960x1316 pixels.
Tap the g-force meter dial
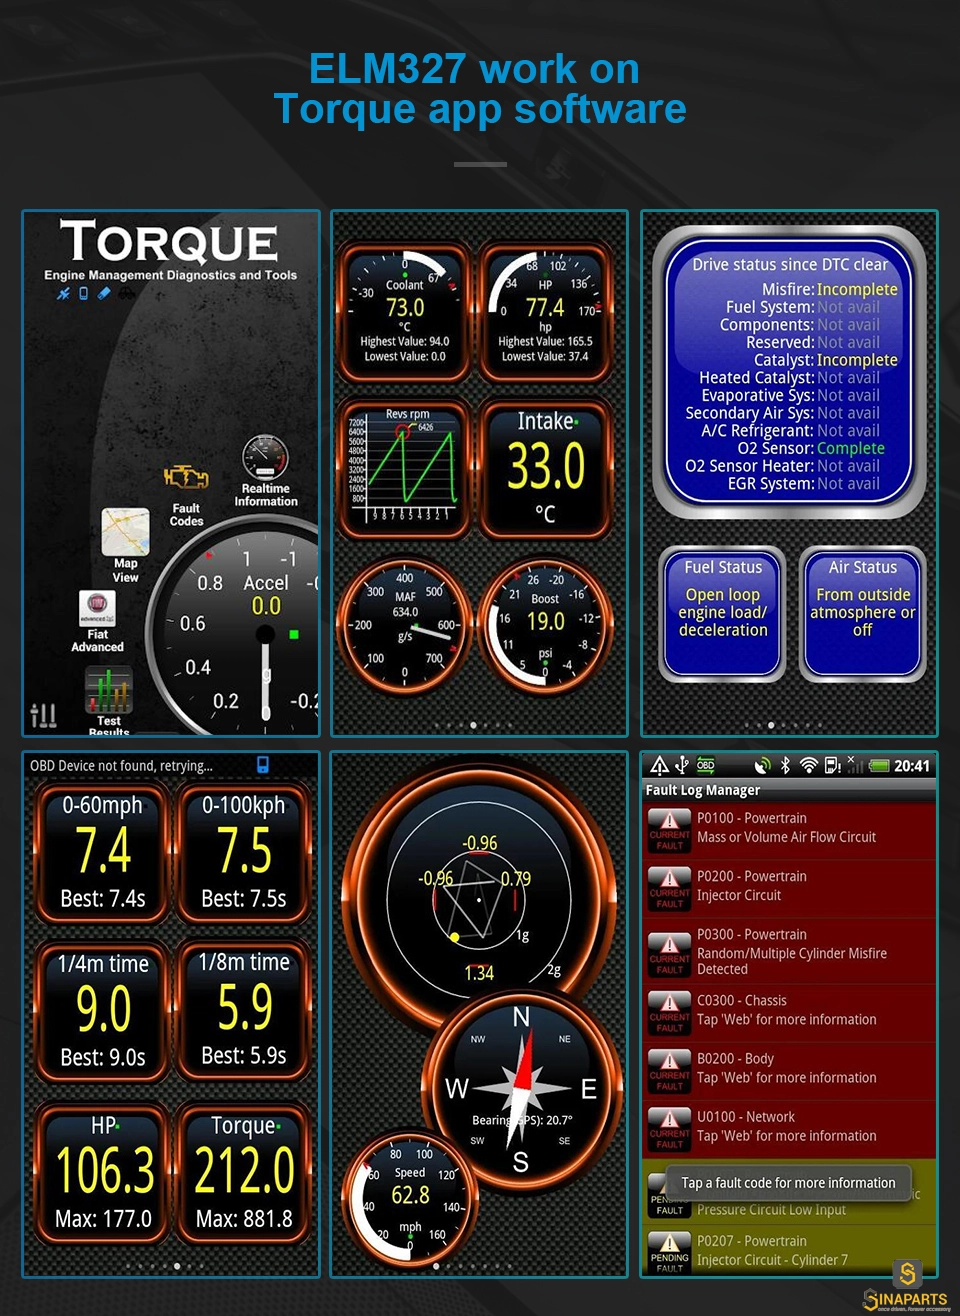(478, 899)
